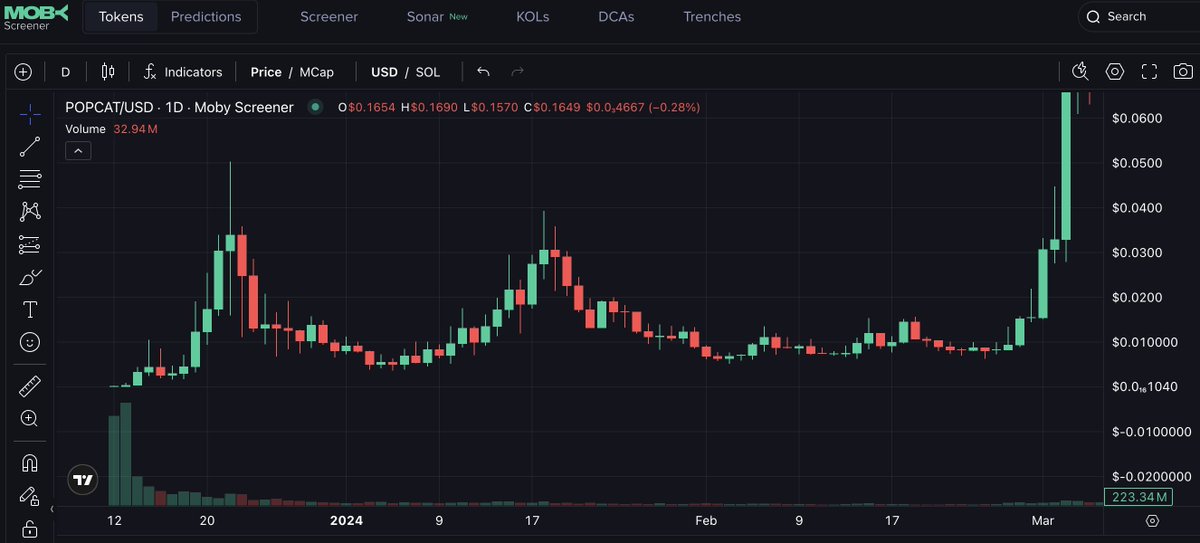Viewport: 1200px width, 543px height.
Task: Select the ruler measure tool
Action: click(30, 386)
